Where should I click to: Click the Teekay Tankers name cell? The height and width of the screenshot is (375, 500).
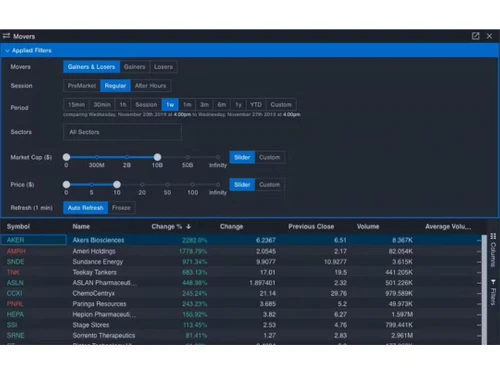coord(95,272)
